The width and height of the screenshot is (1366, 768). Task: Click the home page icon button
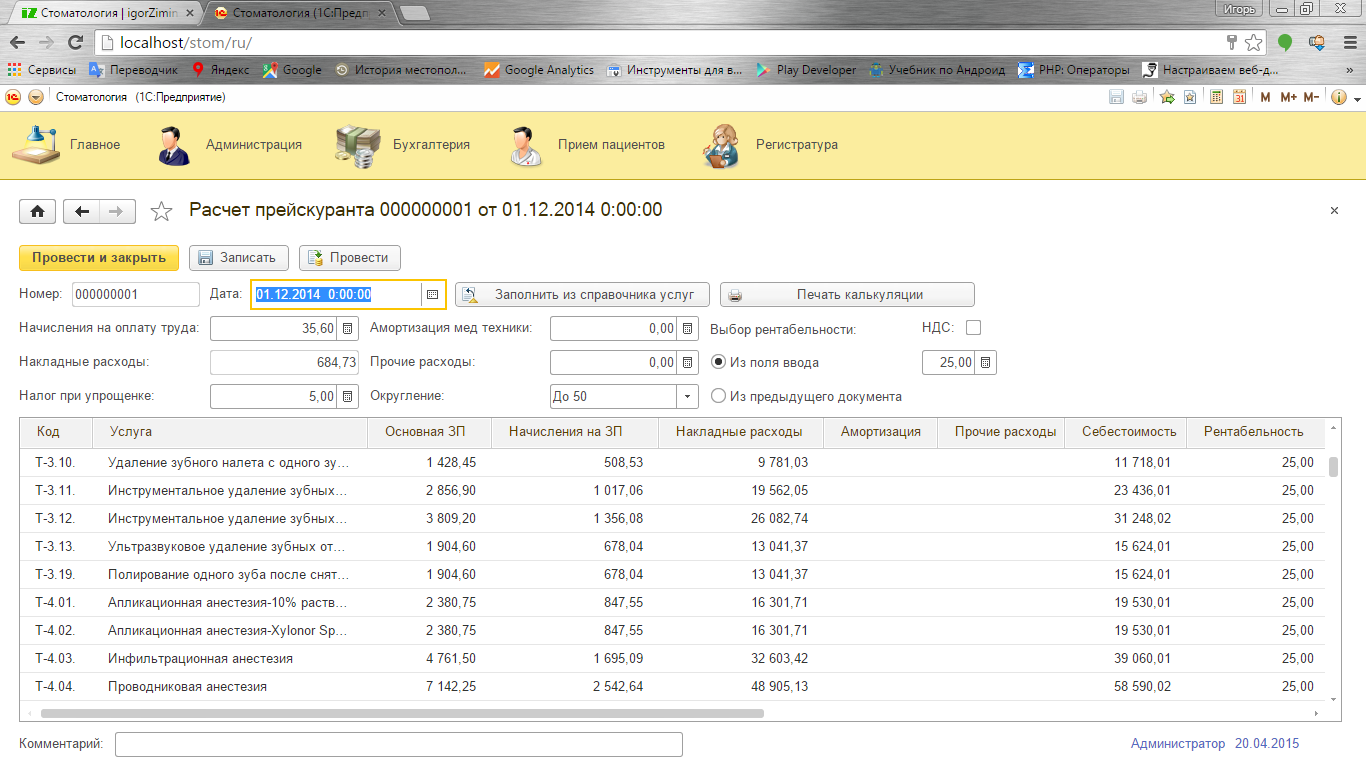point(38,211)
